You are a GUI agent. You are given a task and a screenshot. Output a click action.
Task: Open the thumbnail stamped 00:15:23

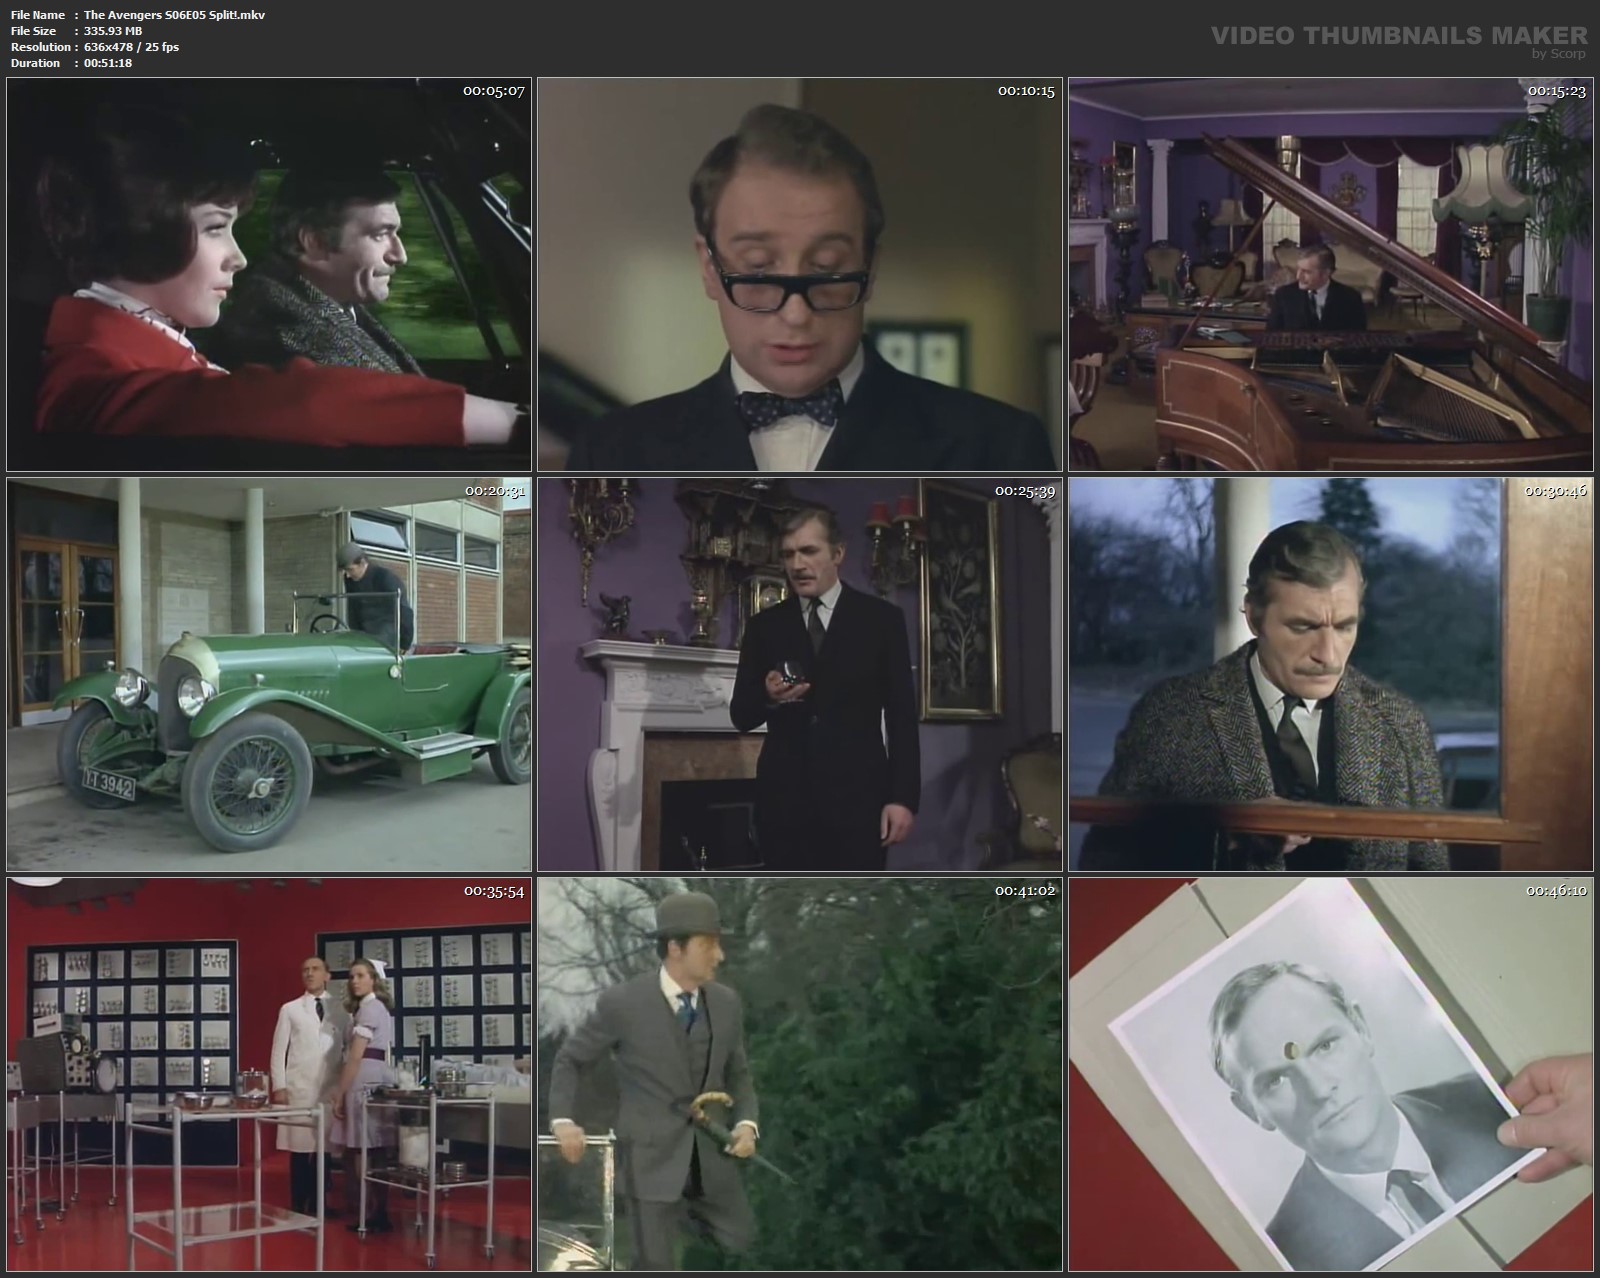[1331, 274]
